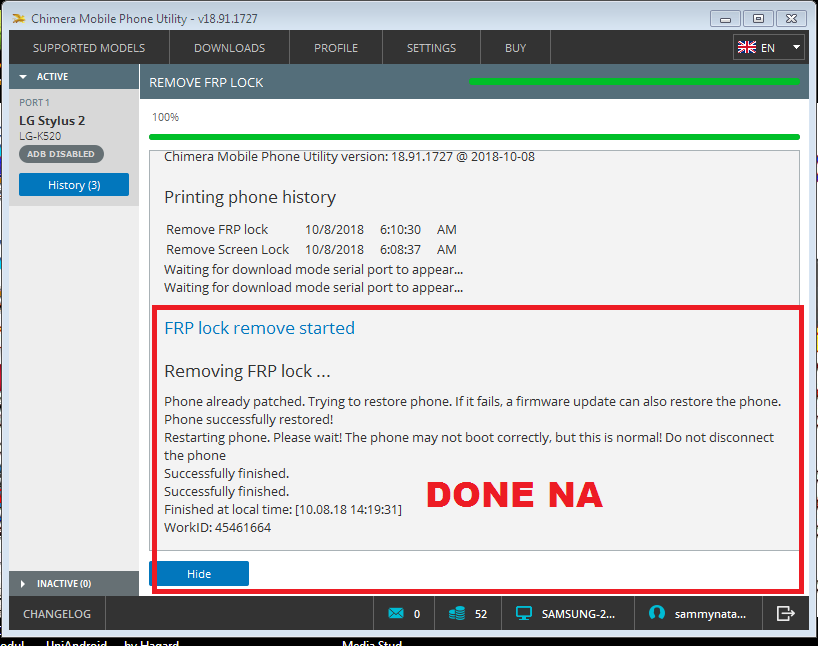Image resolution: width=818 pixels, height=646 pixels.
Task: Click the header progress bar beside Remove FRP Lock
Action: (x=634, y=81)
